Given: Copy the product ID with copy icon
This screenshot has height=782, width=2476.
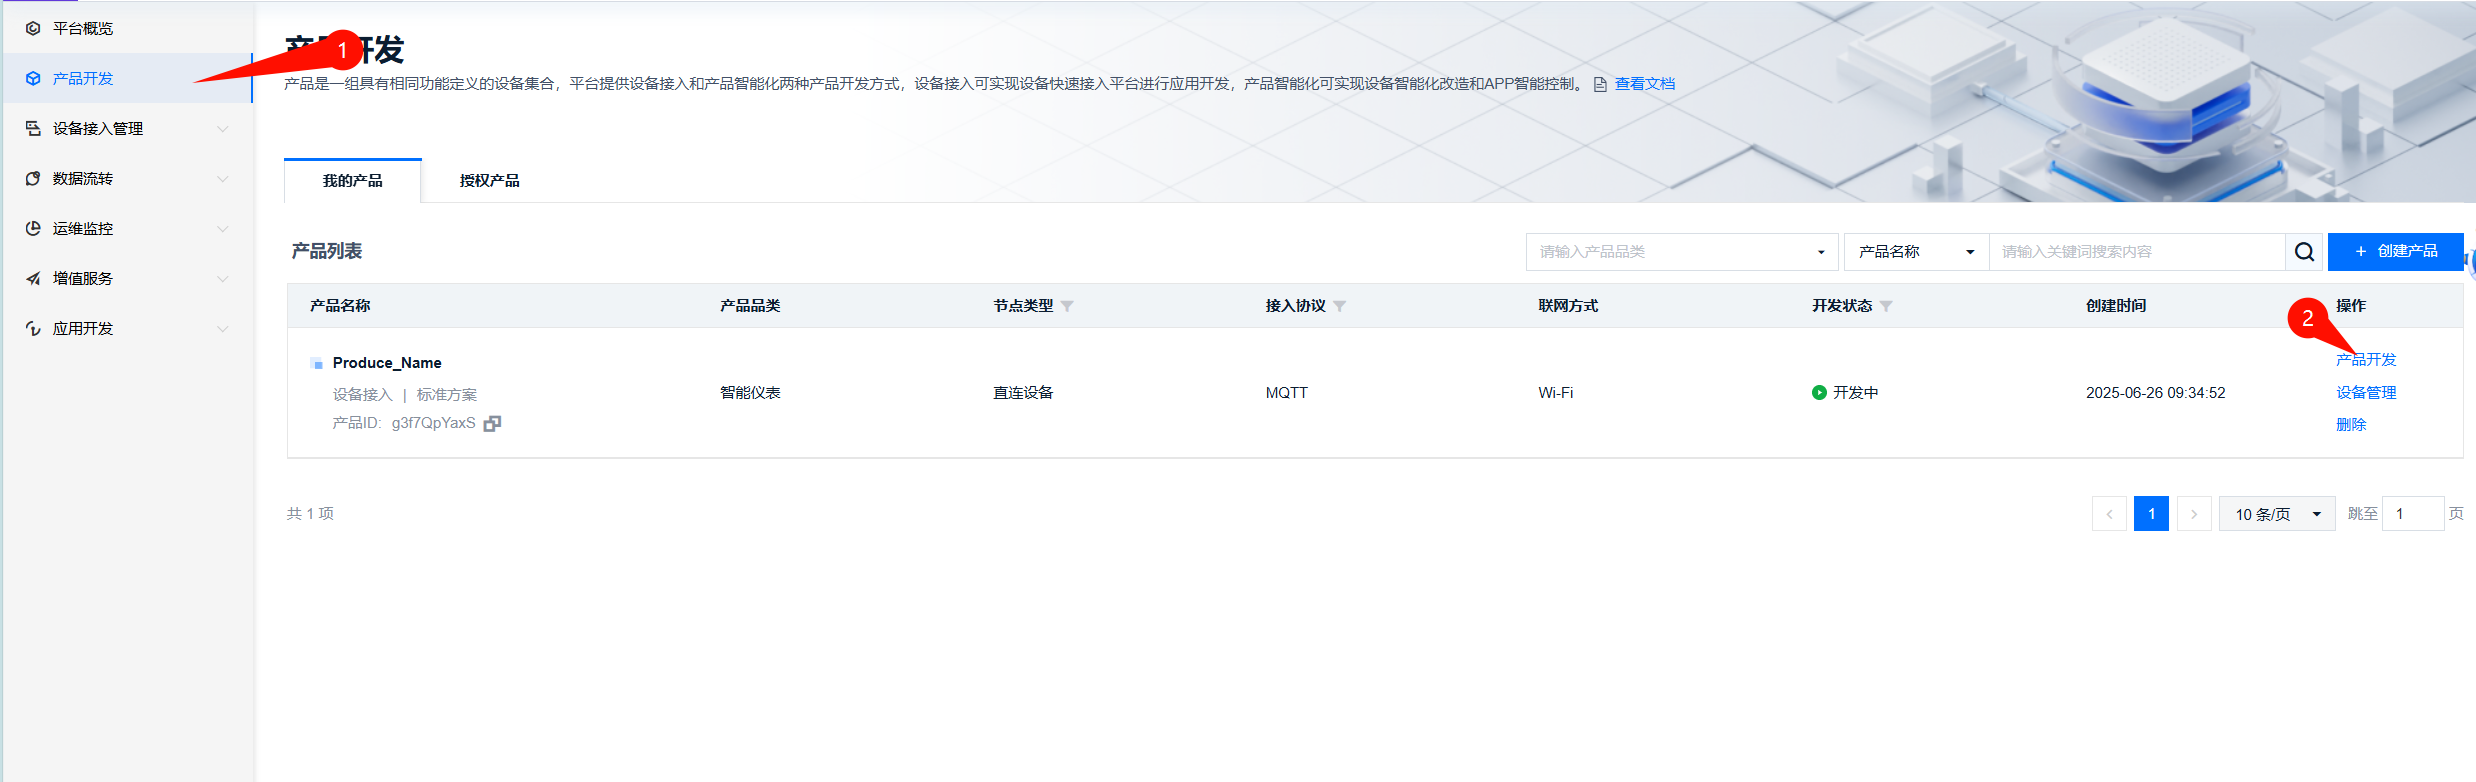Looking at the screenshot, I should click(x=492, y=424).
